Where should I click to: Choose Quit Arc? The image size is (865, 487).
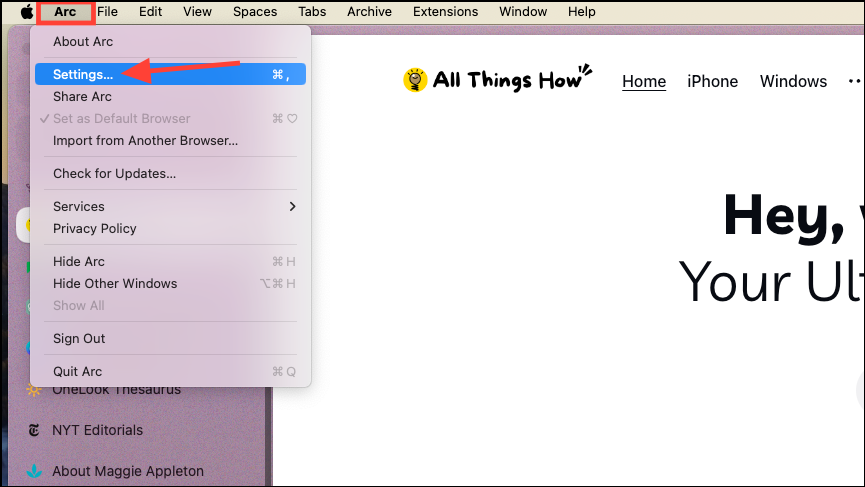click(x=170, y=372)
